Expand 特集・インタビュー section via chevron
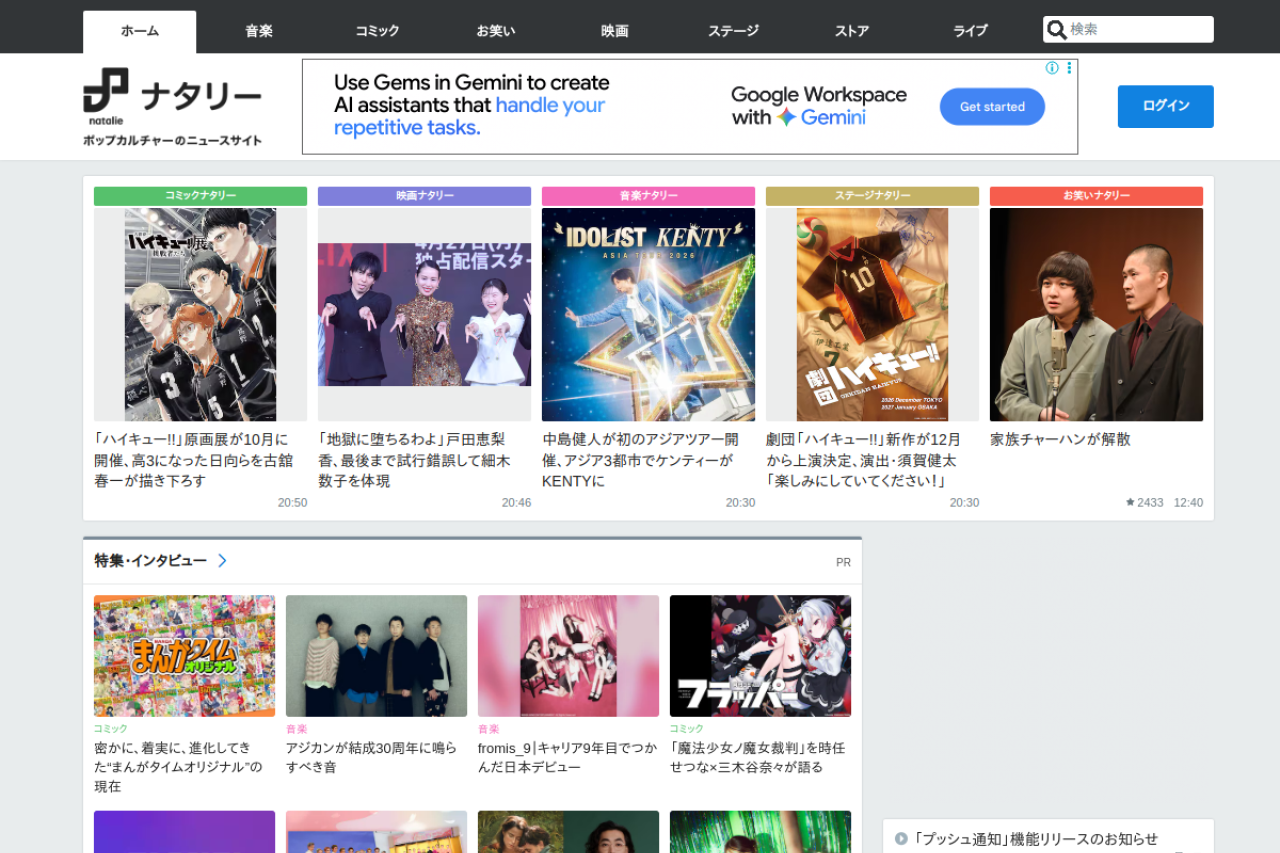 click(x=222, y=561)
